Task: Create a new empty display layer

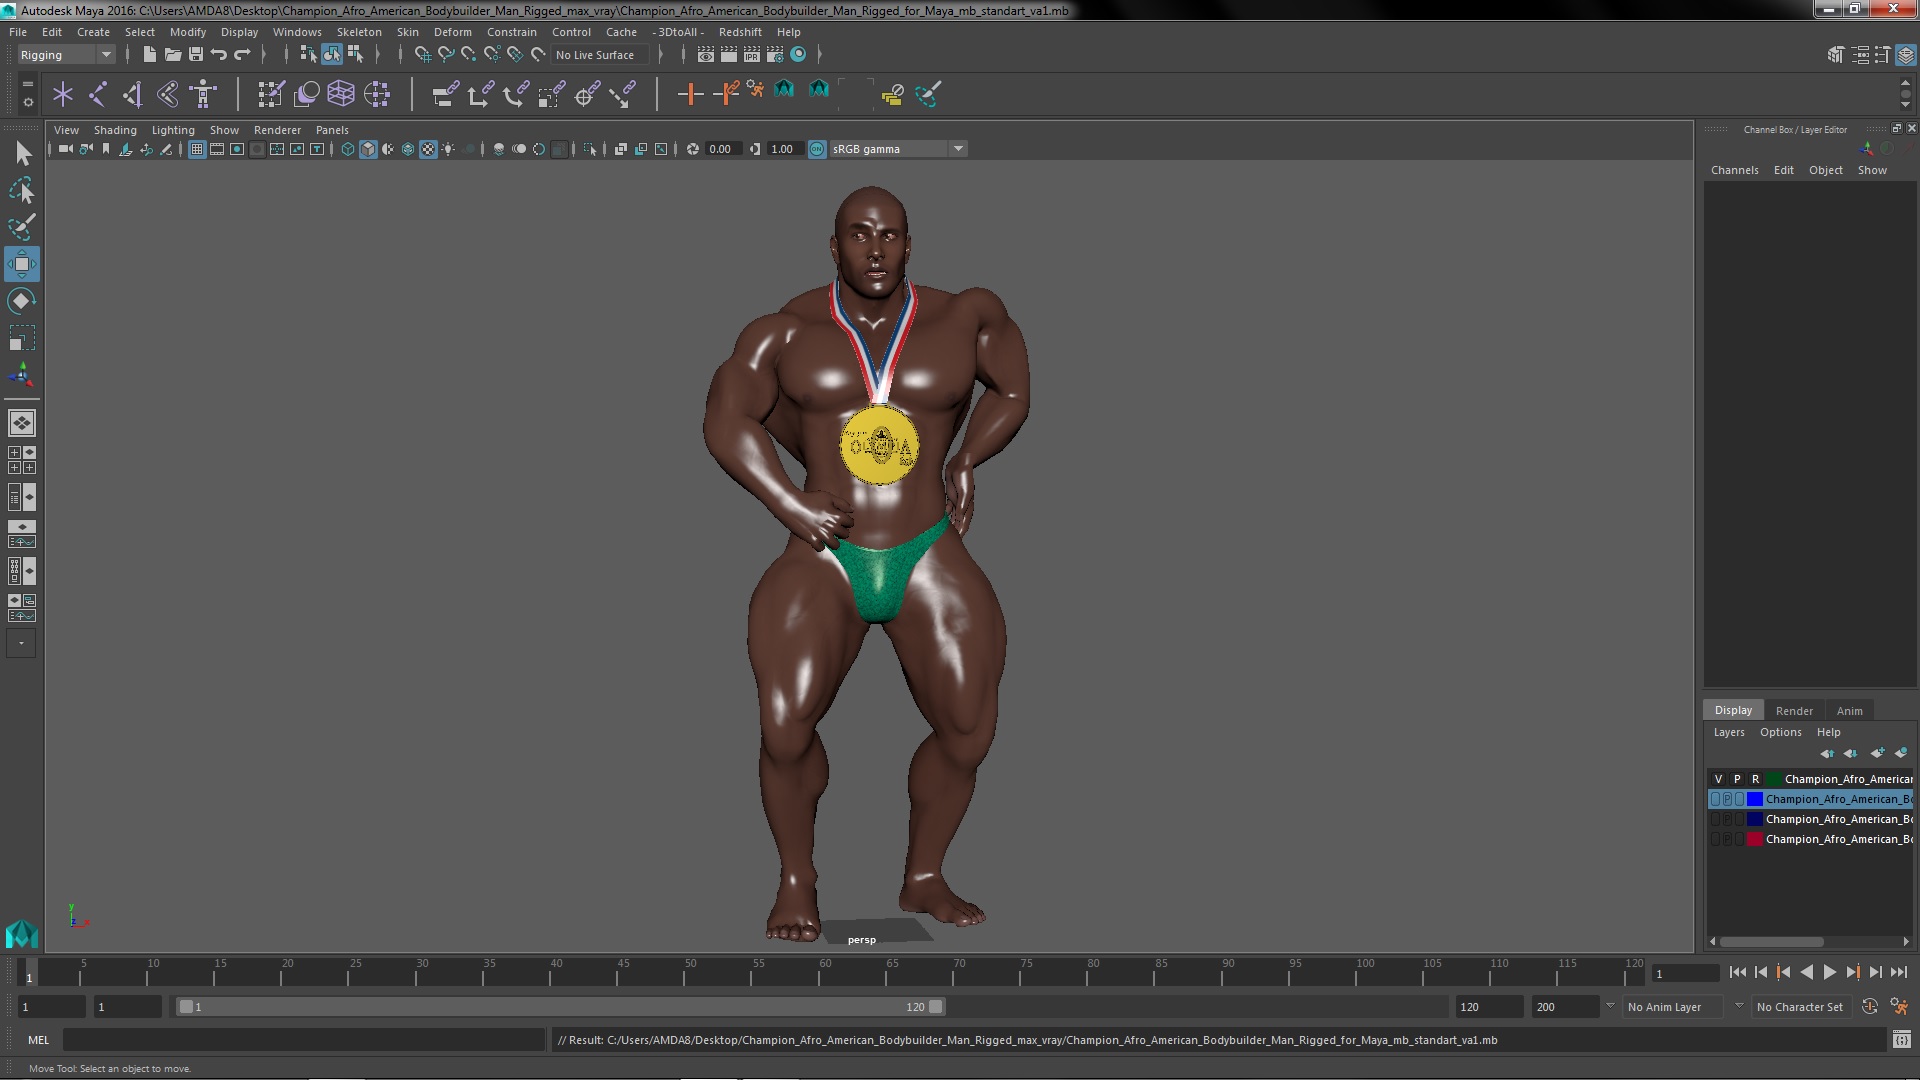Action: tap(1877, 753)
